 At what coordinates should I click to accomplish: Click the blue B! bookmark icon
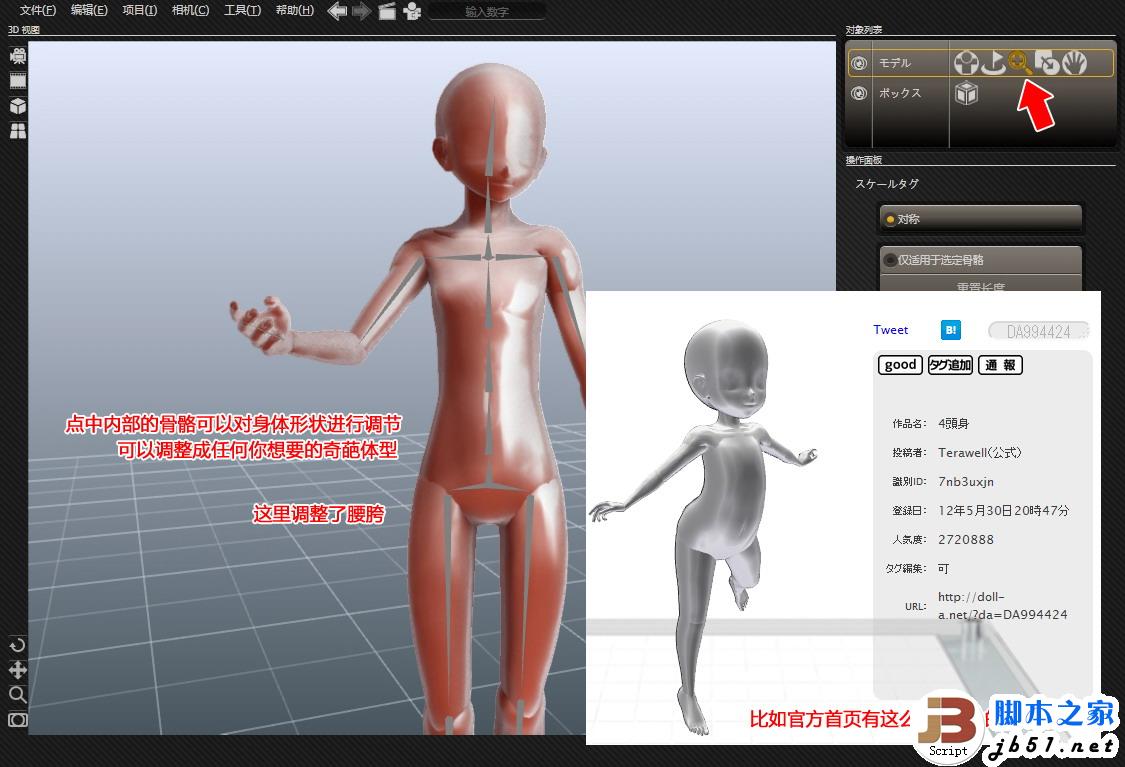(x=951, y=330)
